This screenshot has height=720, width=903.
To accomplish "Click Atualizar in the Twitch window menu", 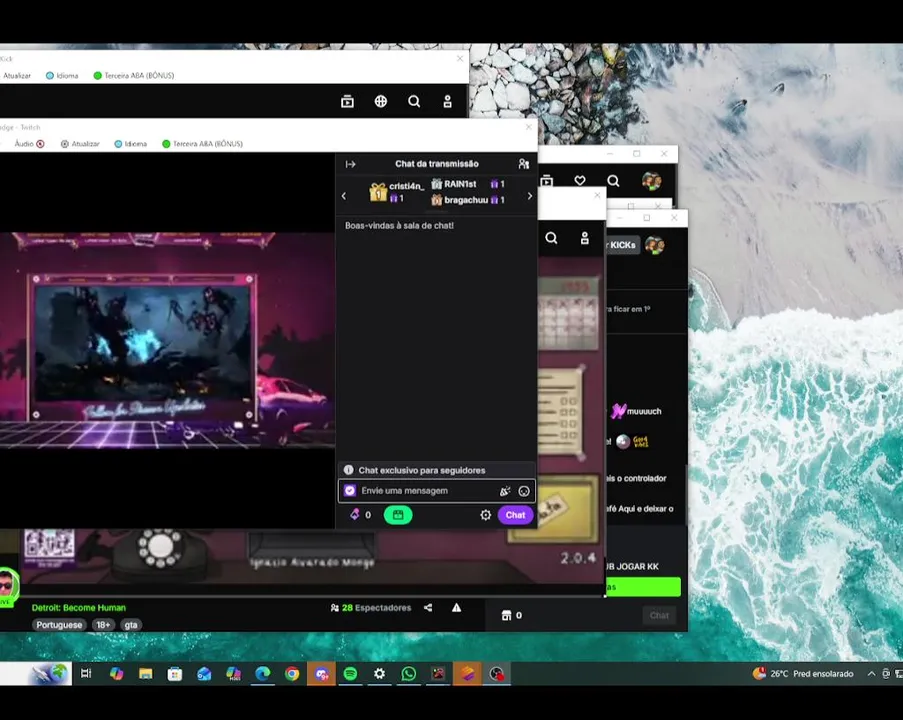I will pos(80,144).
